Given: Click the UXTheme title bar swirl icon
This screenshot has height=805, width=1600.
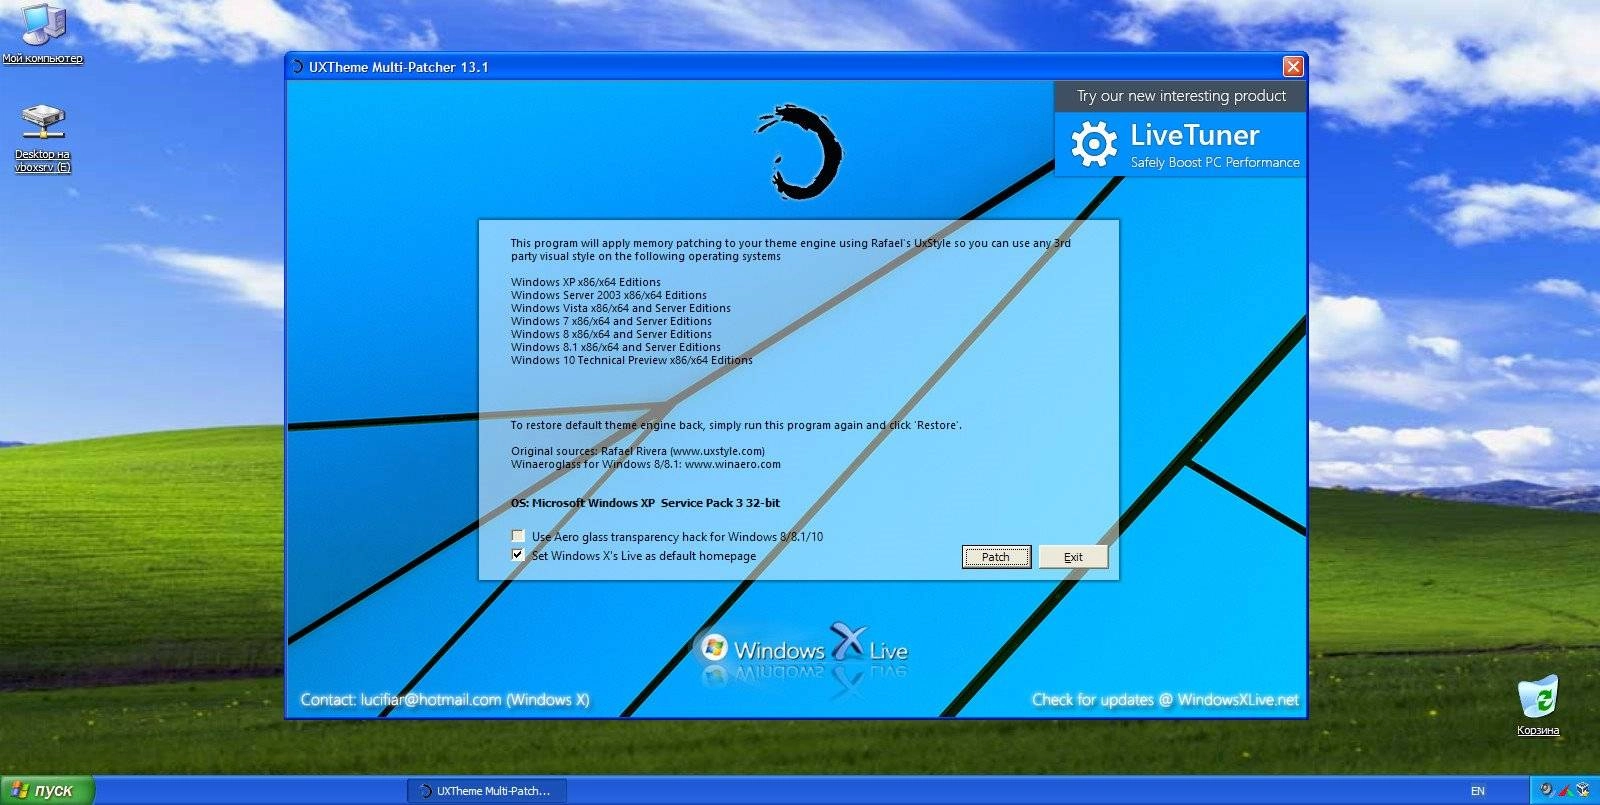Looking at the screenshot, I should 297,67.
